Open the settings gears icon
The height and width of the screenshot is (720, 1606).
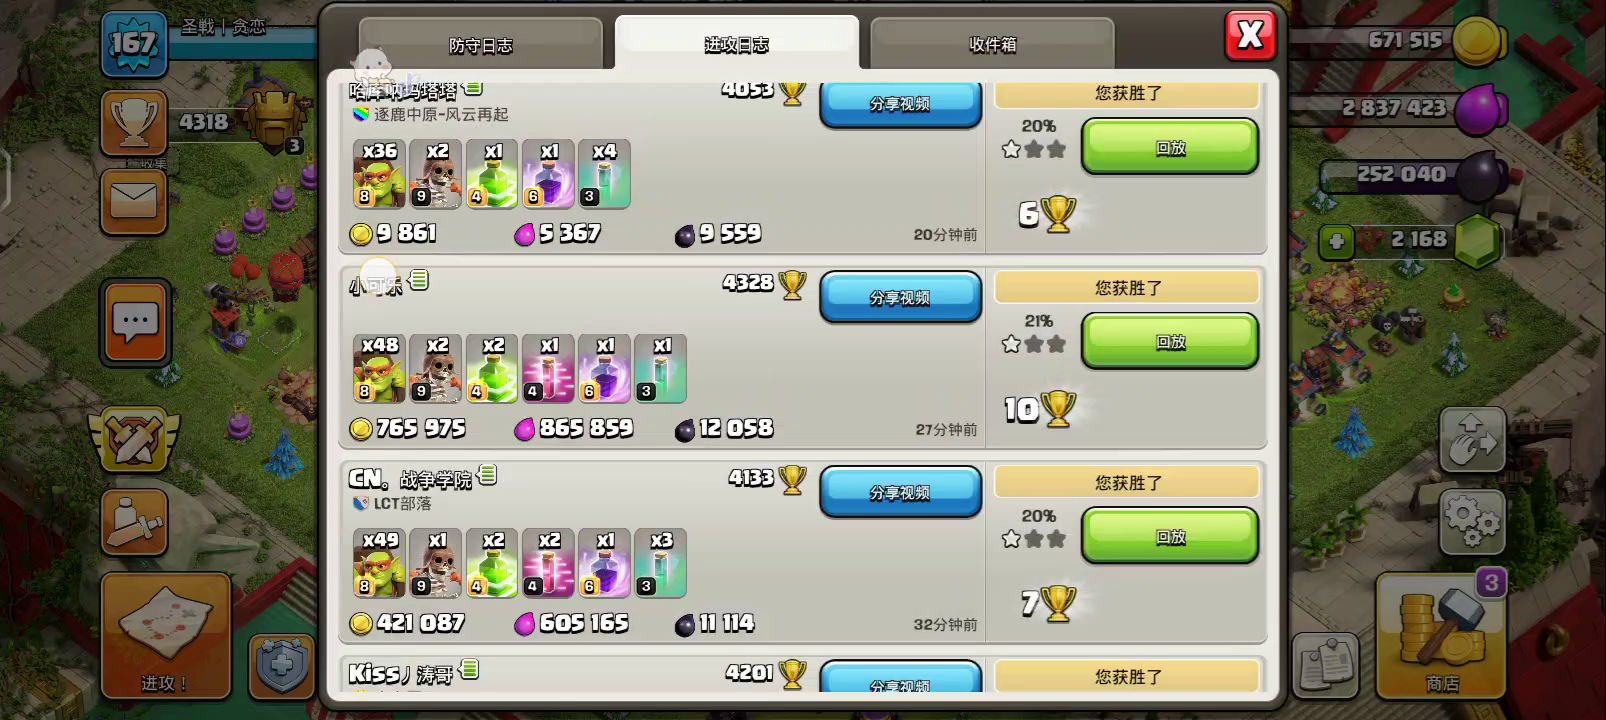click(1473, 521)
